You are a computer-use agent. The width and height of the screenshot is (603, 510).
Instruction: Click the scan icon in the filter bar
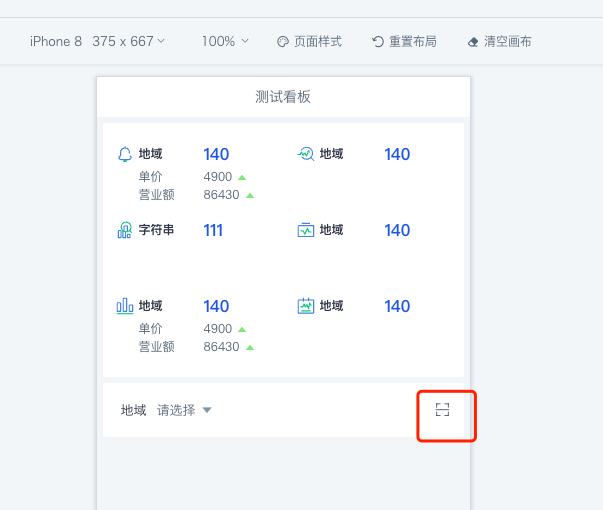(443, 409)
